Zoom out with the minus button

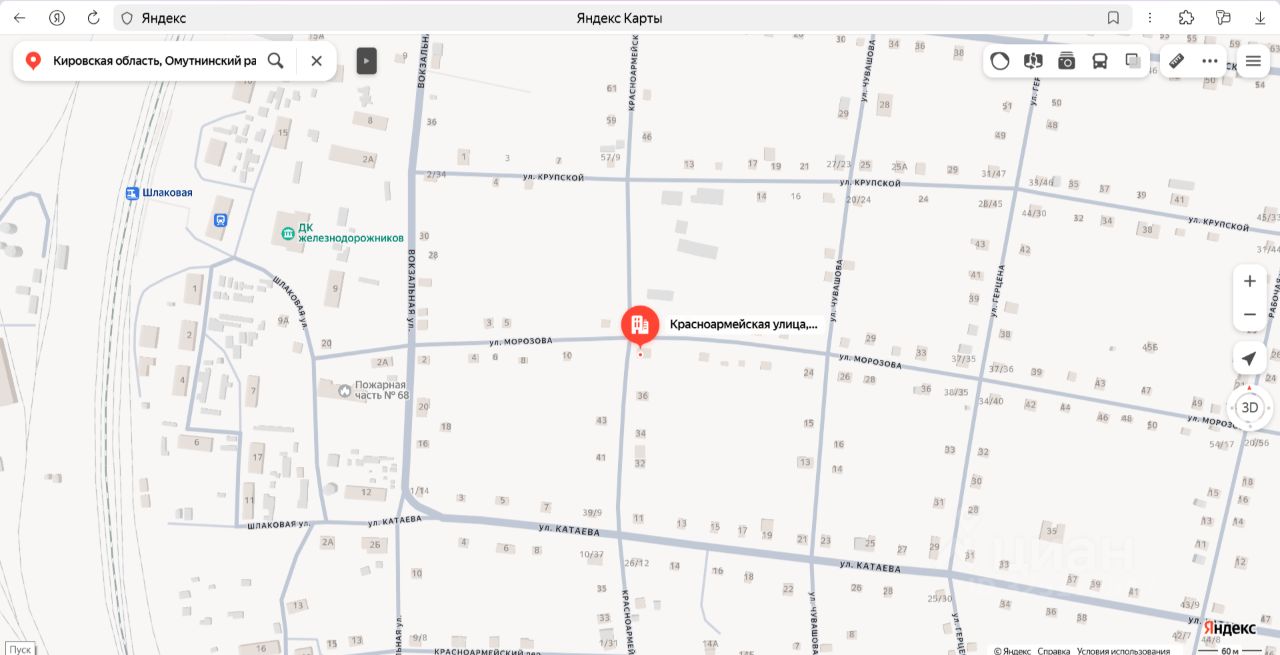coord(1250,315)
